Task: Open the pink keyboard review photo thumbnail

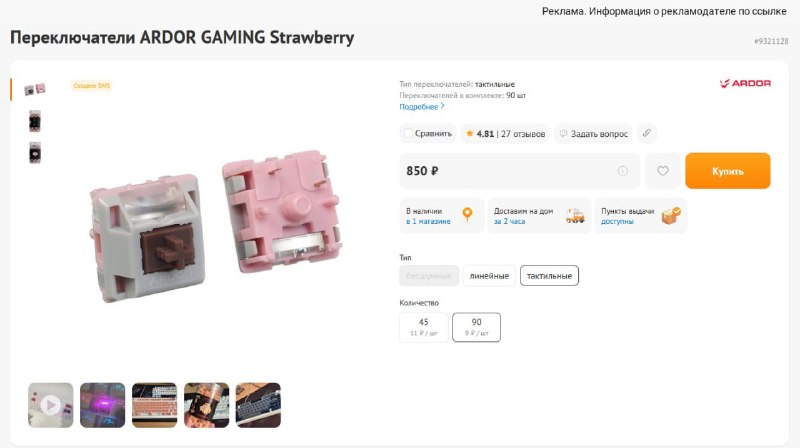Action: (155, 405)
